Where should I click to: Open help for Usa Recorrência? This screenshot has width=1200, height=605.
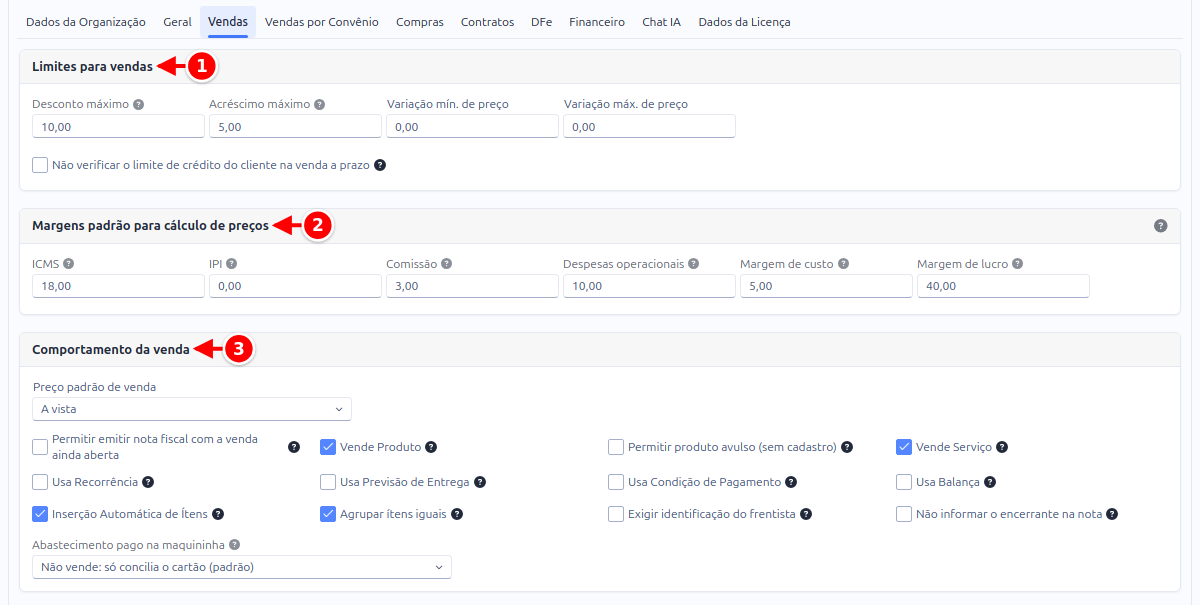tap(148, 482)
